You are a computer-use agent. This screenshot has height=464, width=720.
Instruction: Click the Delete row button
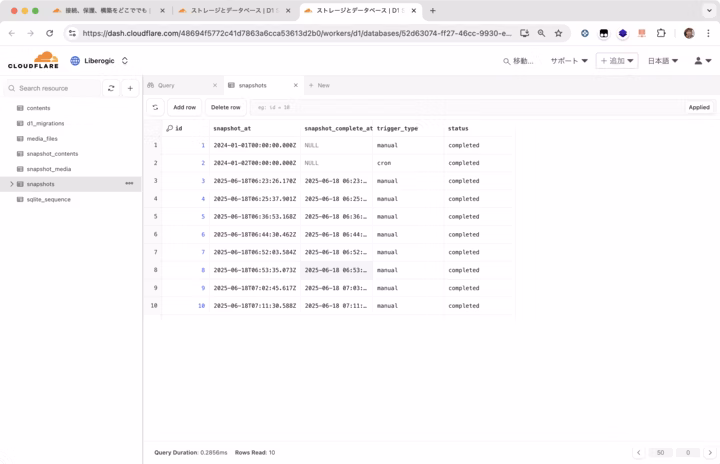click(x=225, y=107)
